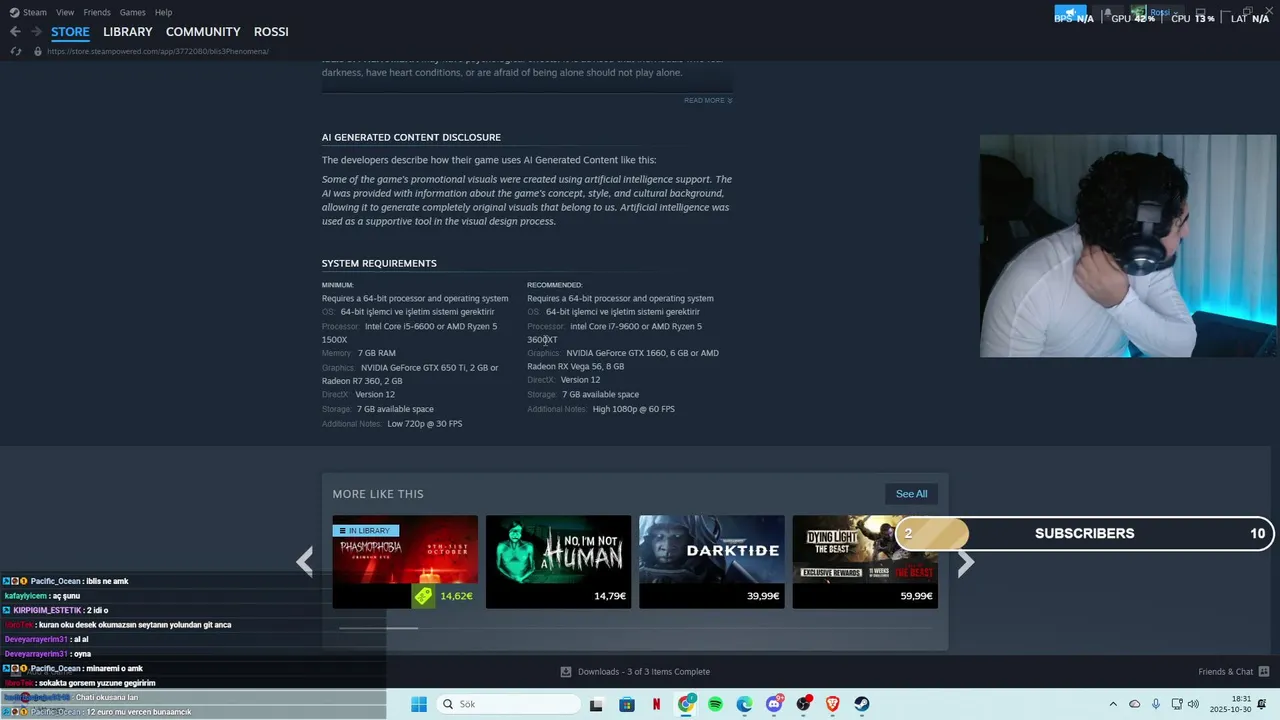The width and height of the screenshot is (1280, 720).
Task: Click the SYSTEM REQUIREMENTS heading
Action: click(379, 263)
